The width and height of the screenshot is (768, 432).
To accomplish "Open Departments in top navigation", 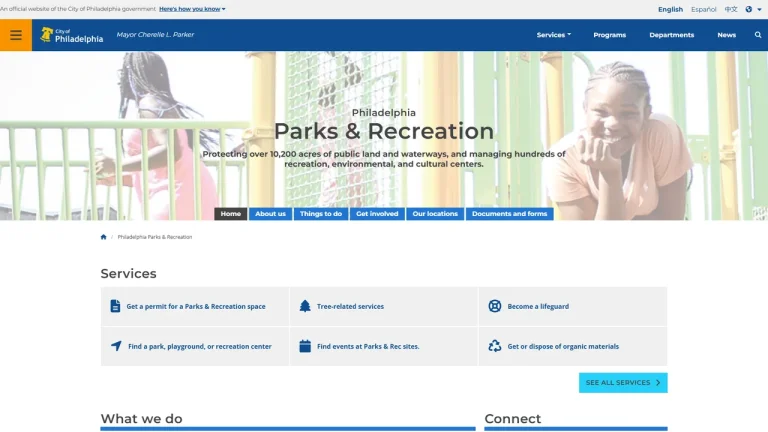I will pos(672,35).
